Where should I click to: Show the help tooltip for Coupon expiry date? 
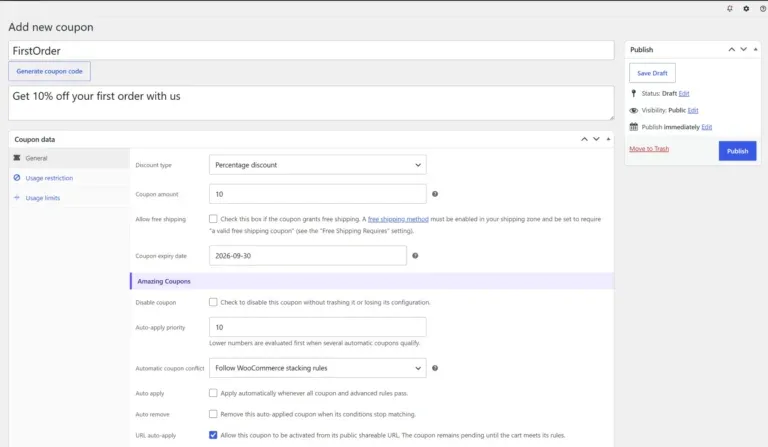click(x=415, y=256)
